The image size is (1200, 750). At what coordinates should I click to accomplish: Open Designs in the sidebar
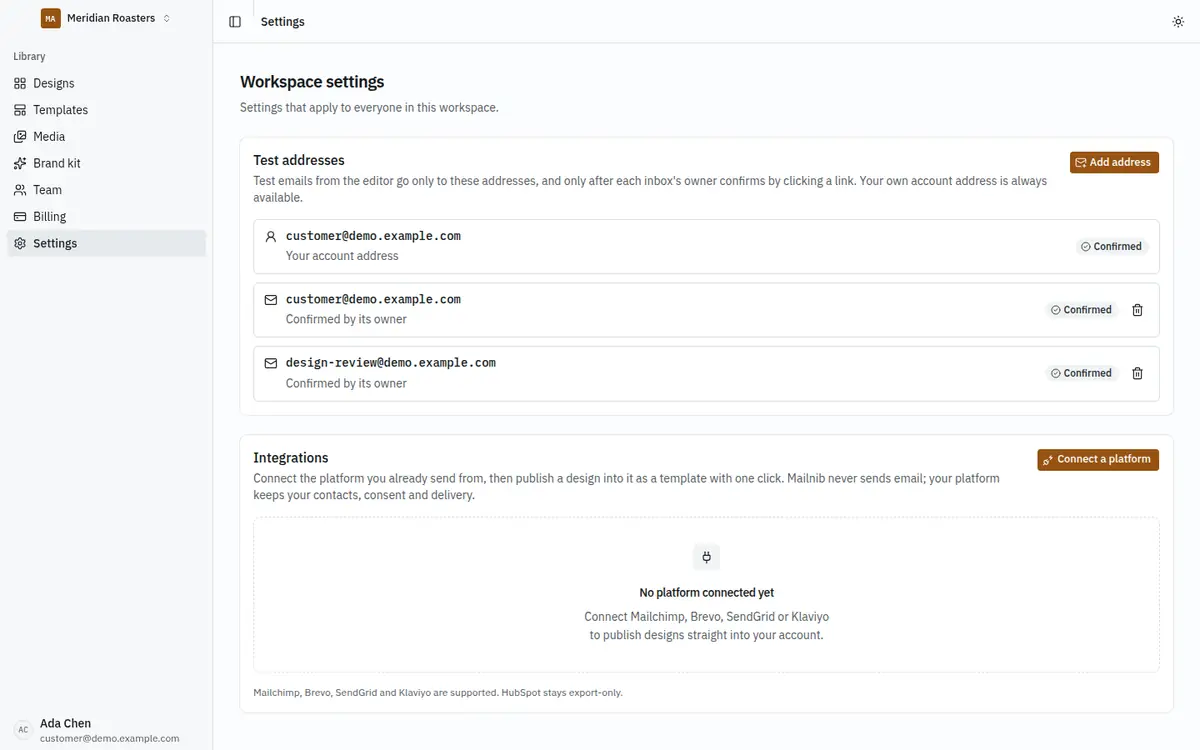pos(106,83)
